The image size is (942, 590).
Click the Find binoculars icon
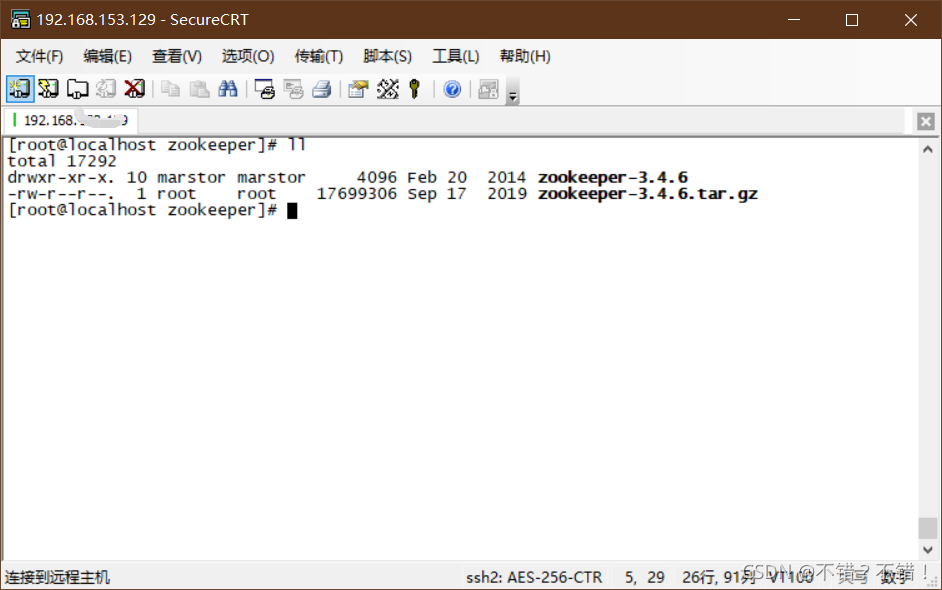(x=228, y=90)
